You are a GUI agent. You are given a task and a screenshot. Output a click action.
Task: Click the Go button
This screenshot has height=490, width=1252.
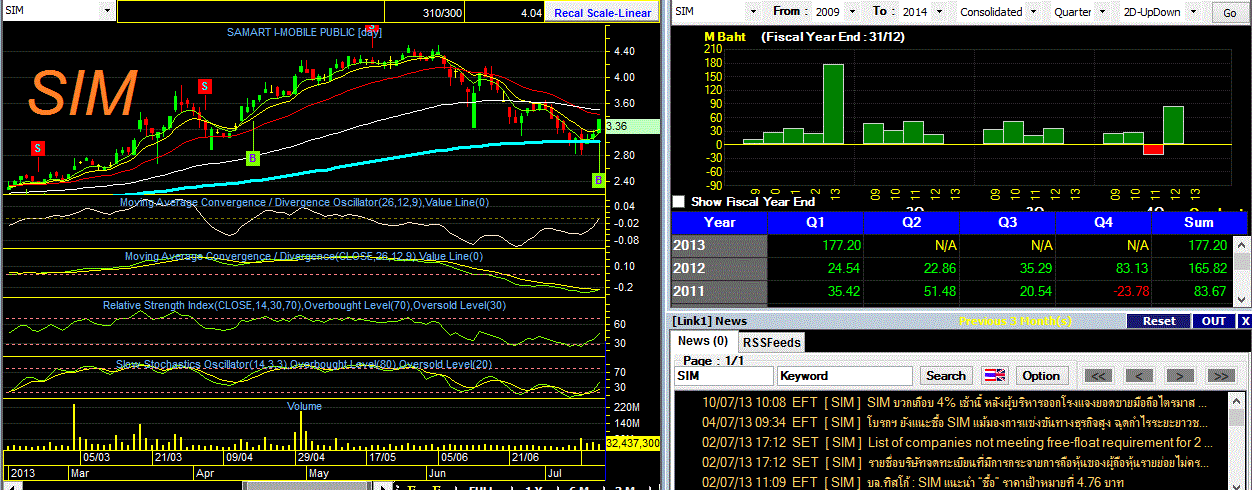click(1229, 13)
